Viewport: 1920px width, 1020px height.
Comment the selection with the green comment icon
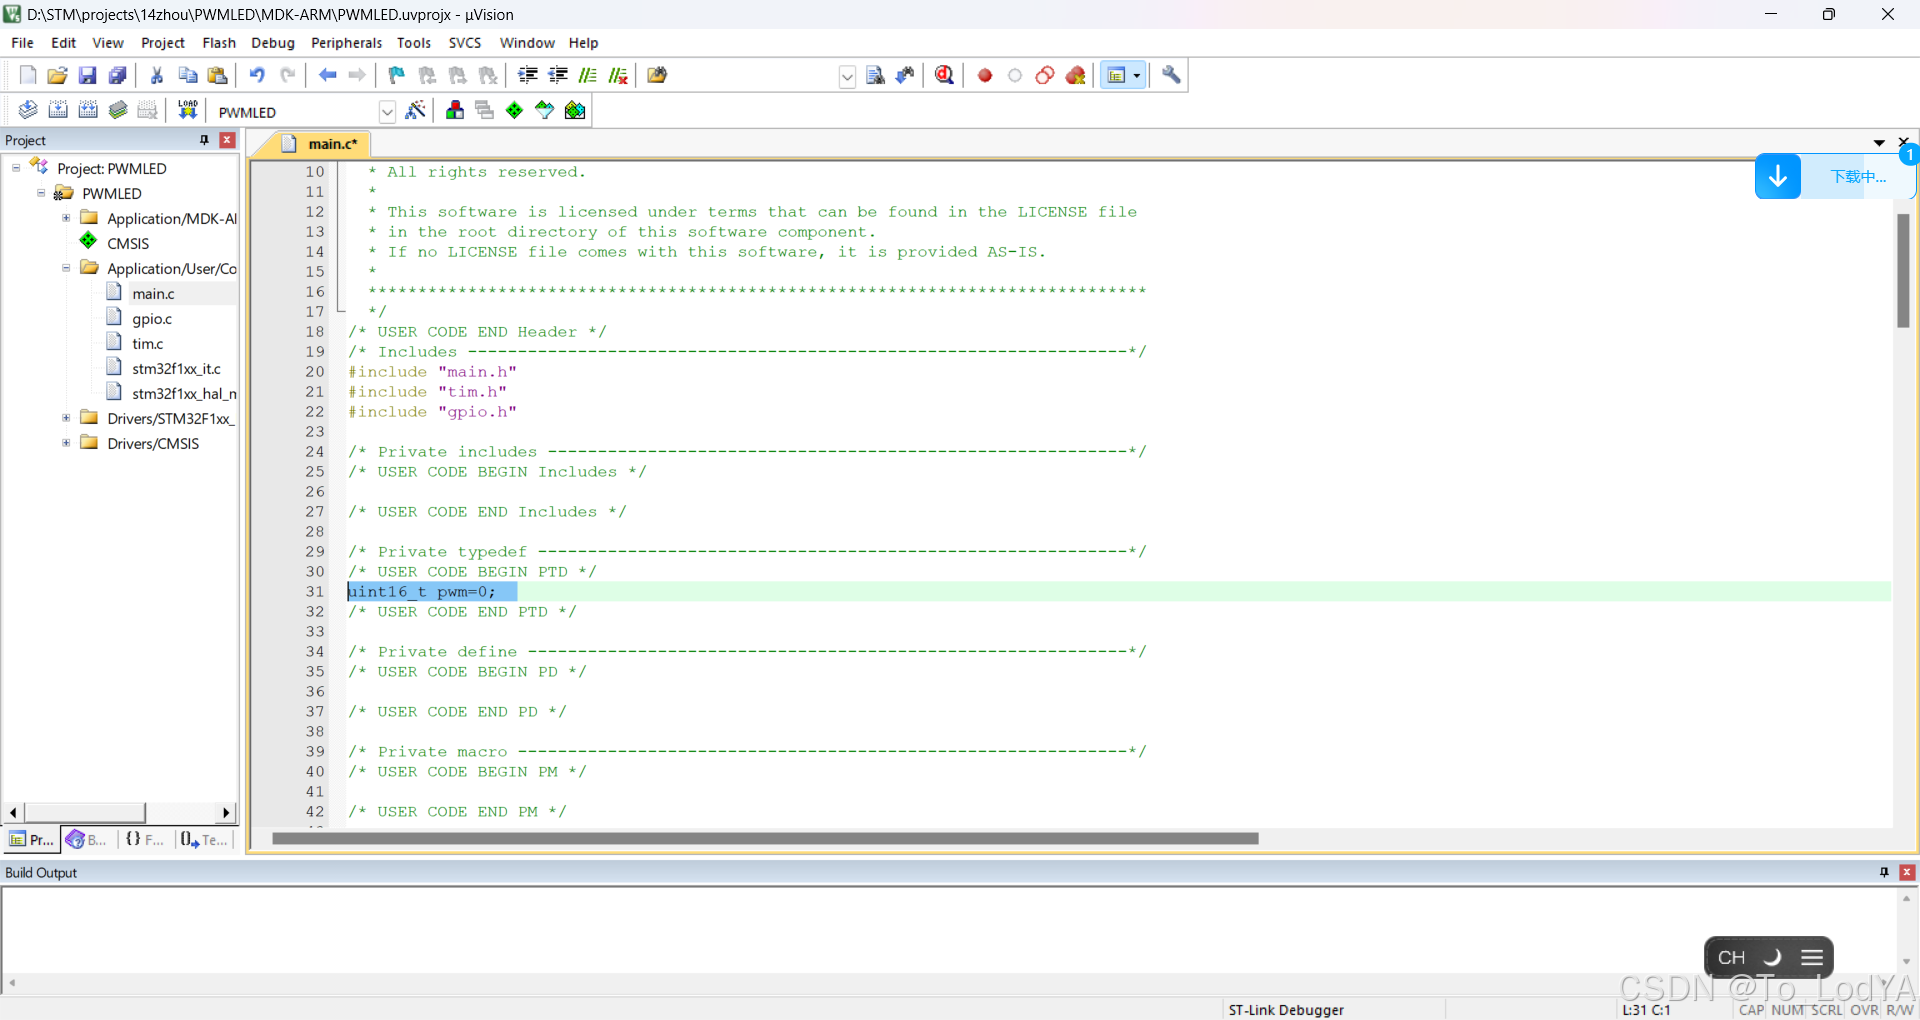pyautogui.click(x=588, y=75)
